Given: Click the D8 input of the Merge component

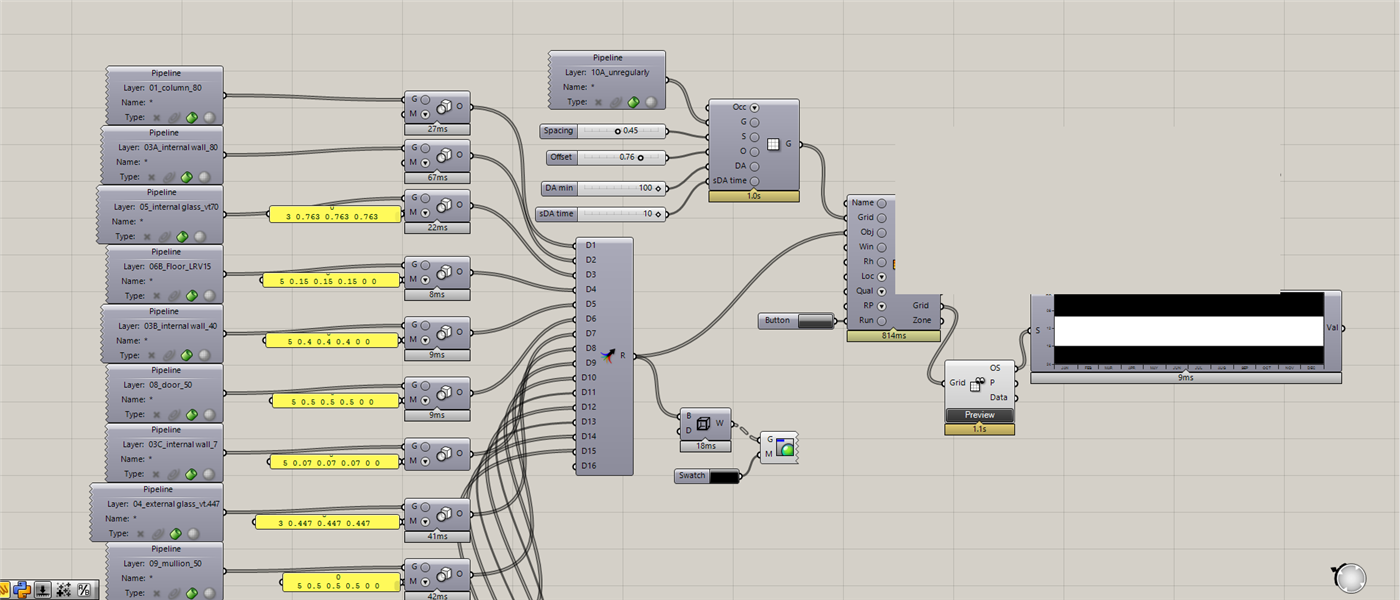Looking at the screenshot, I should point(590,348).
